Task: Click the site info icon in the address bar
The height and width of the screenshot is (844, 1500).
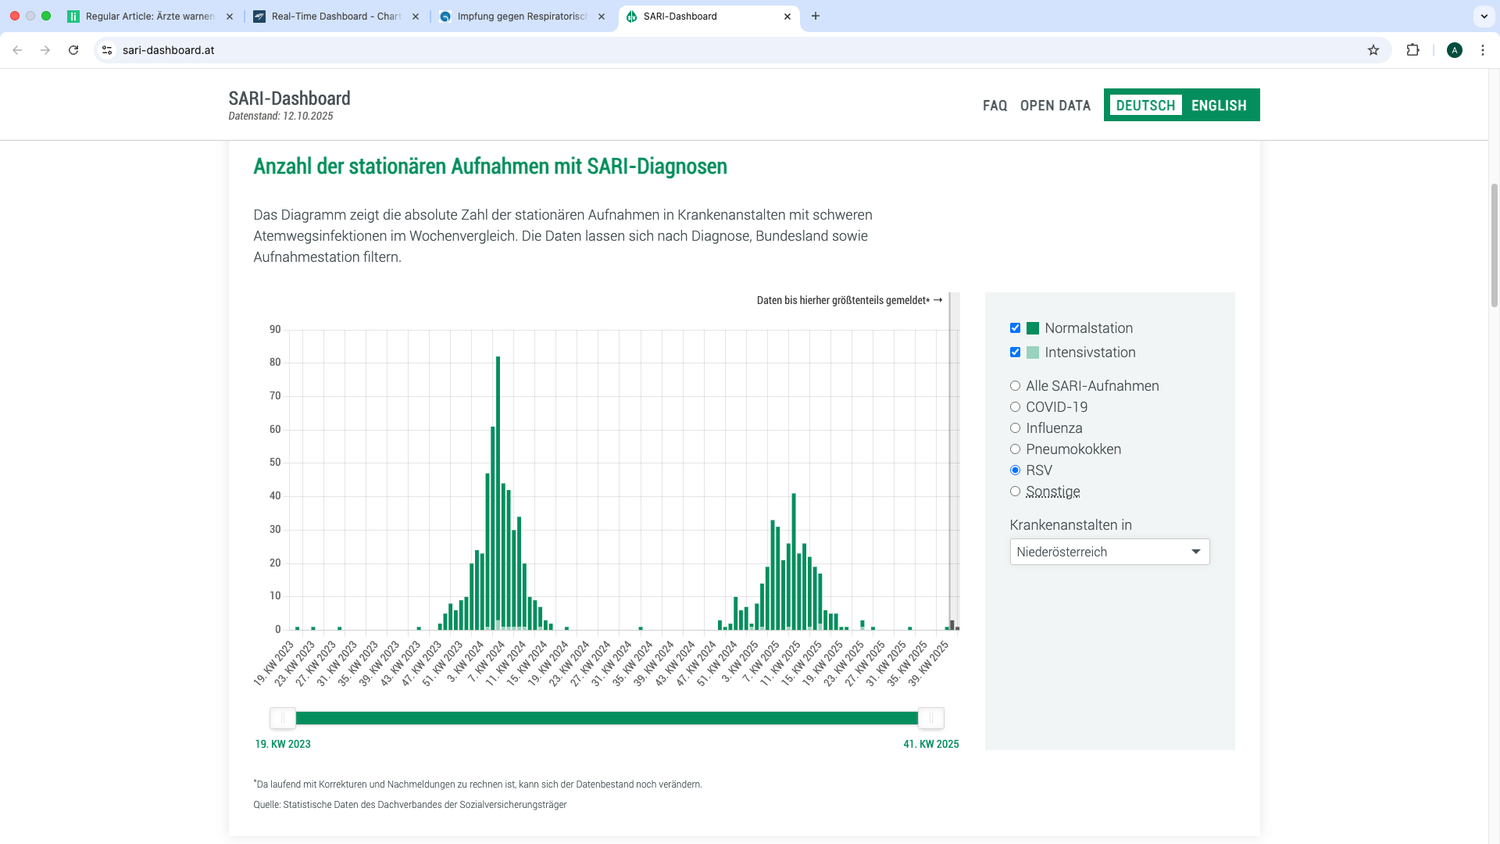Action: (x=106, y=49)
